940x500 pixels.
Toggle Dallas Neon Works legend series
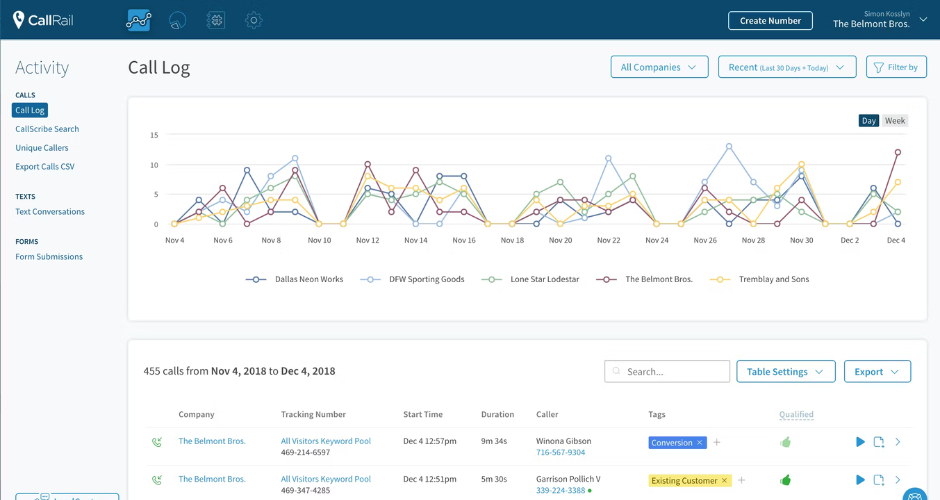[294, 279]
